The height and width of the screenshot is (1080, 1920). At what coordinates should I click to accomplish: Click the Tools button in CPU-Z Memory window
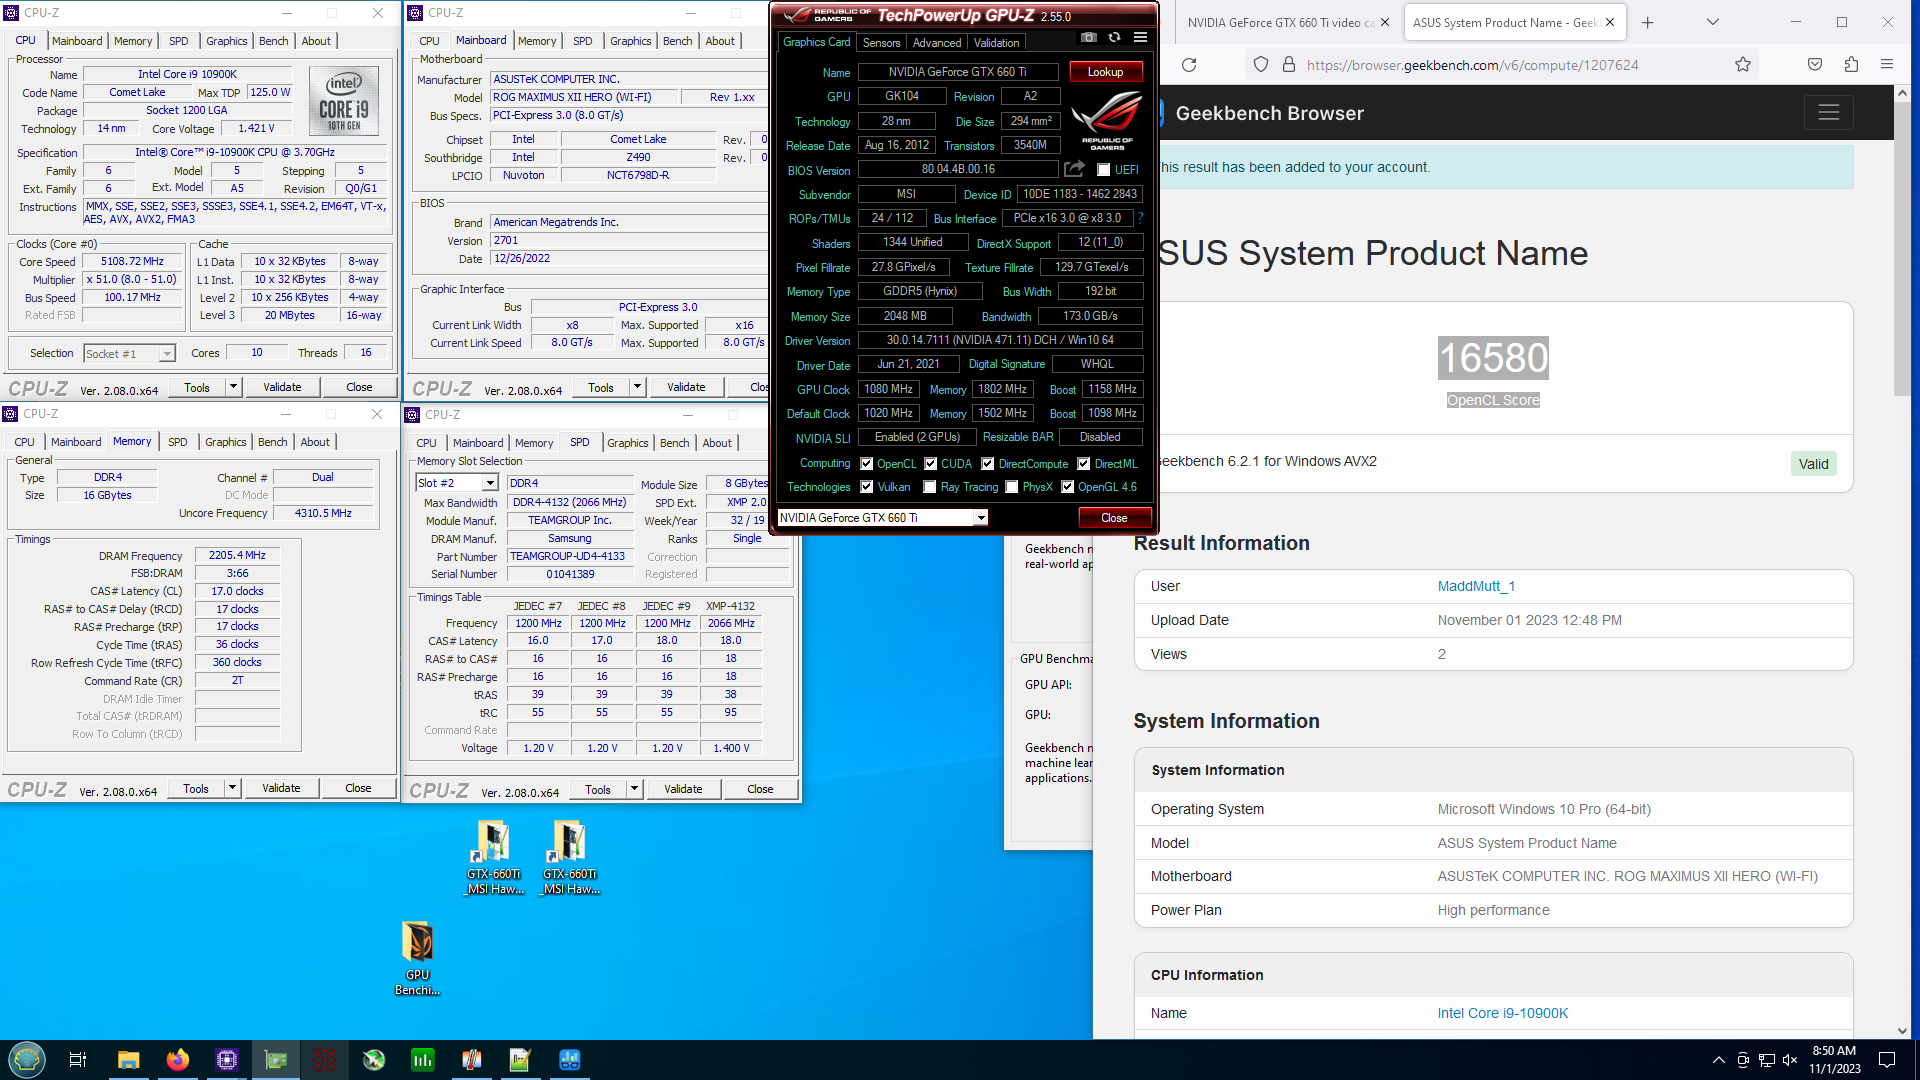coord(196,788)
